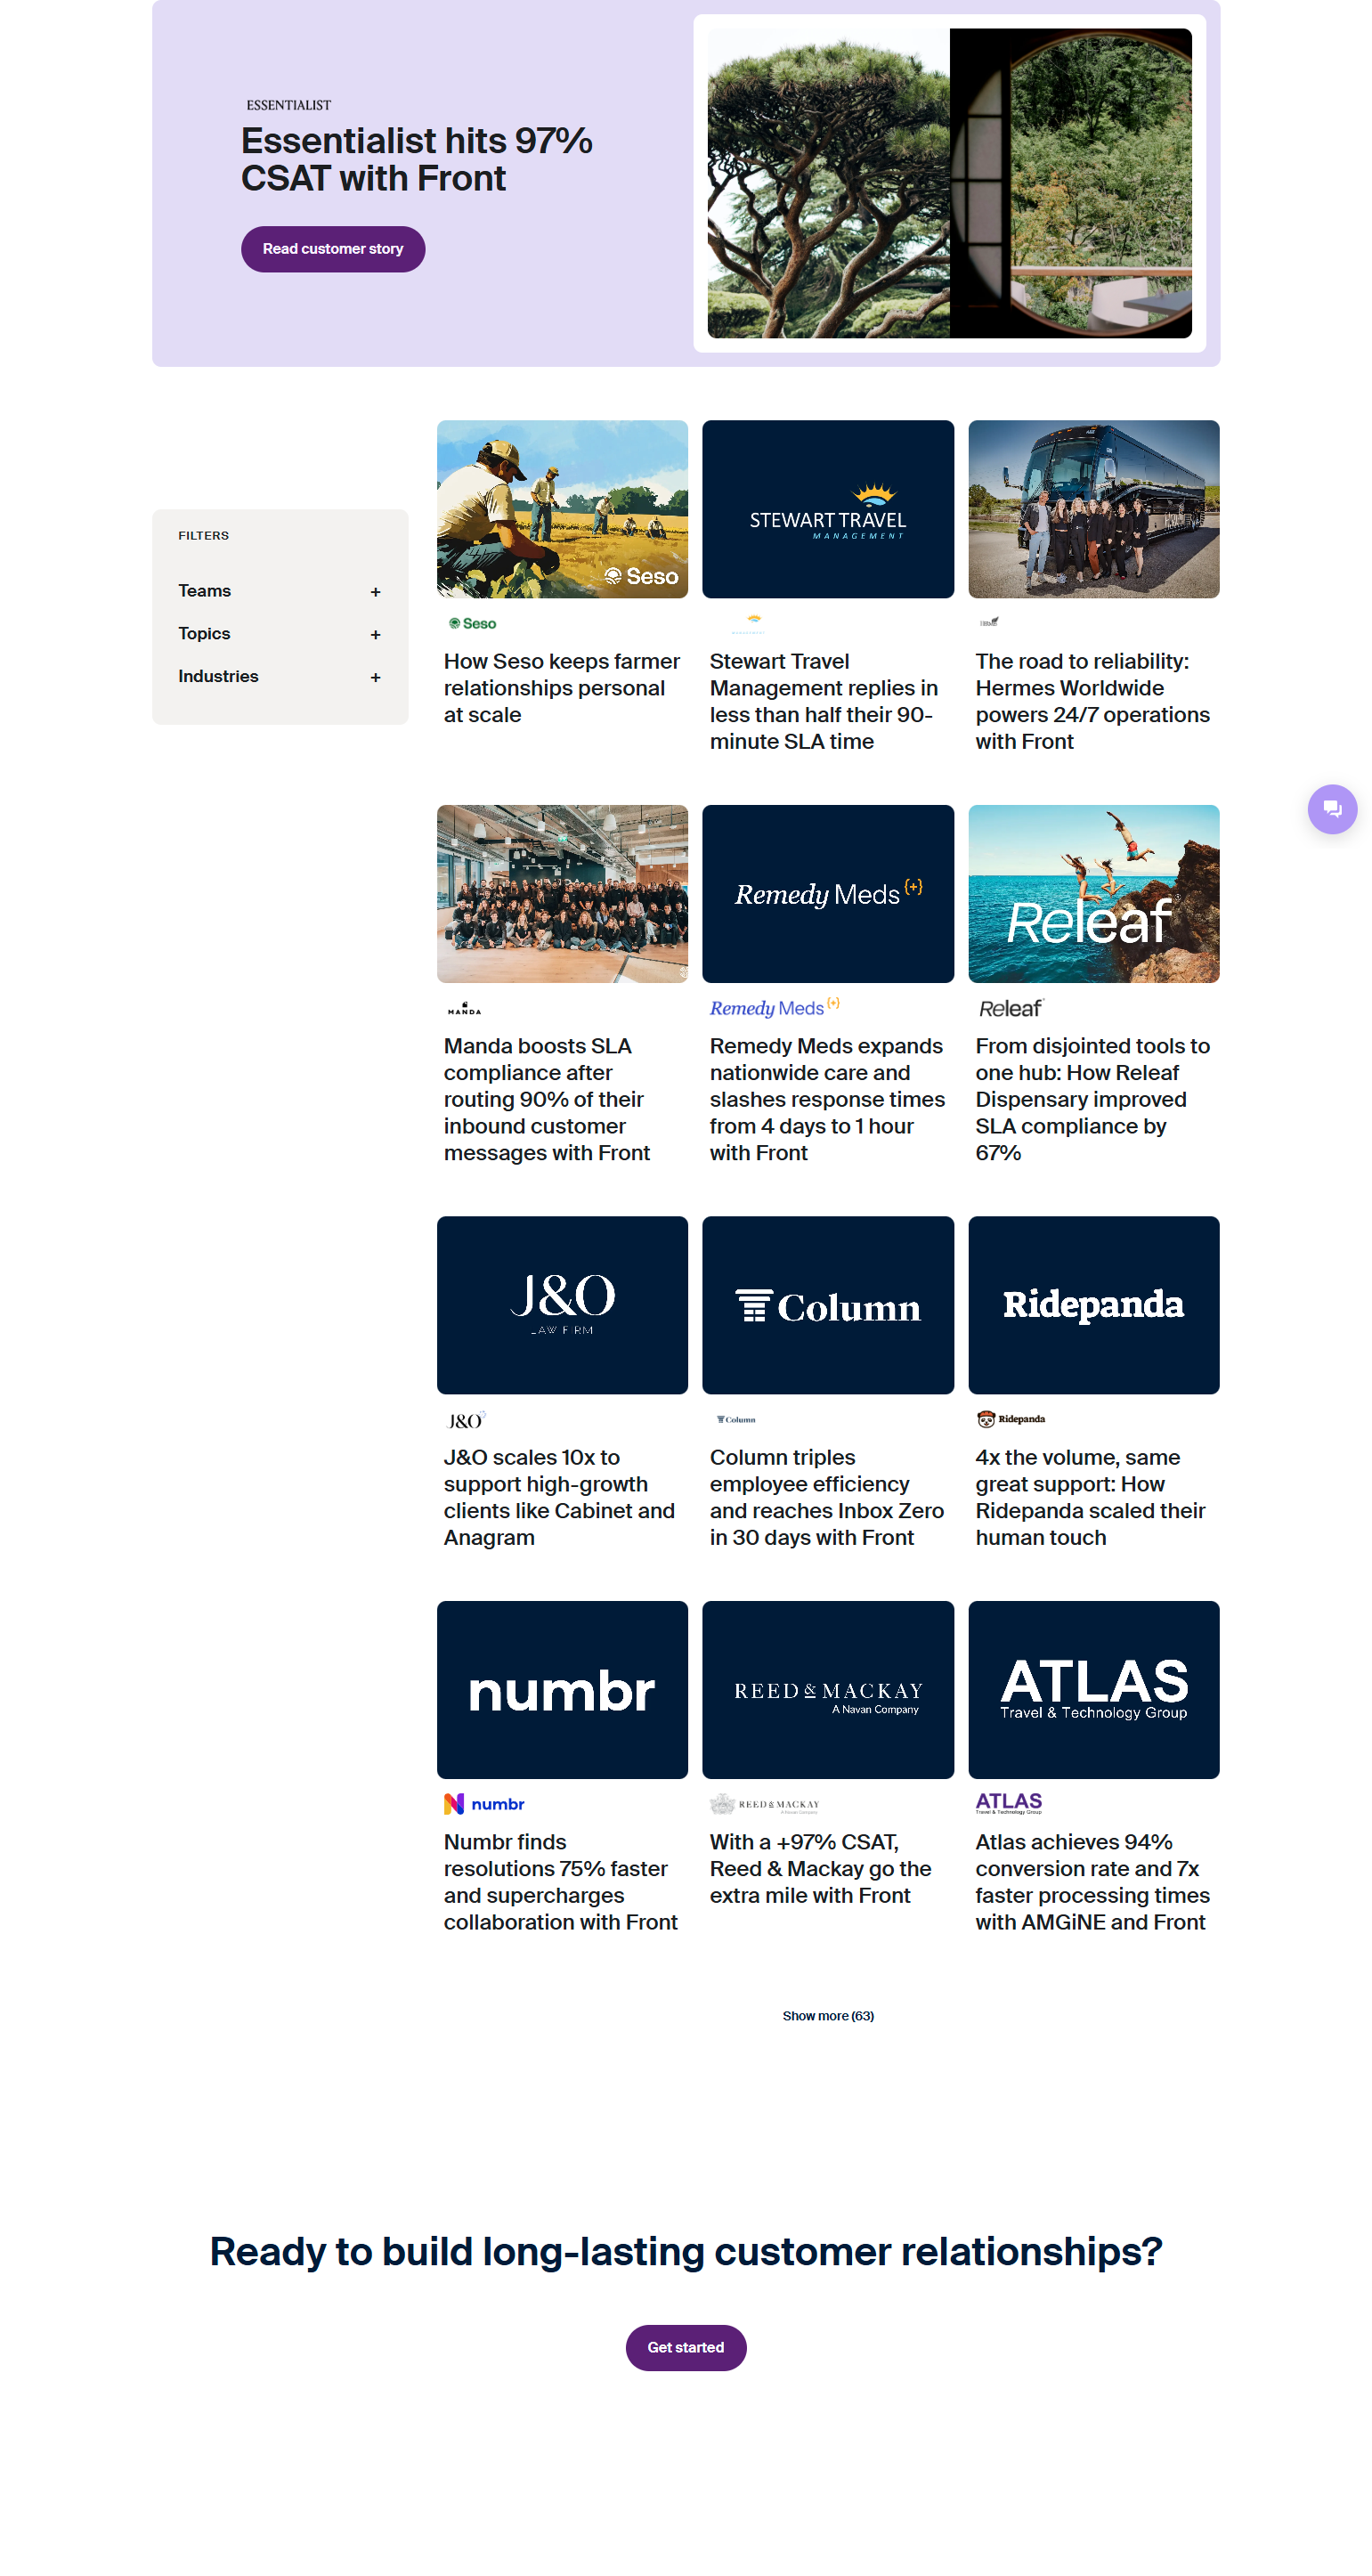Expand the Topics filter

pyautogui.click(x=280, y=634)
